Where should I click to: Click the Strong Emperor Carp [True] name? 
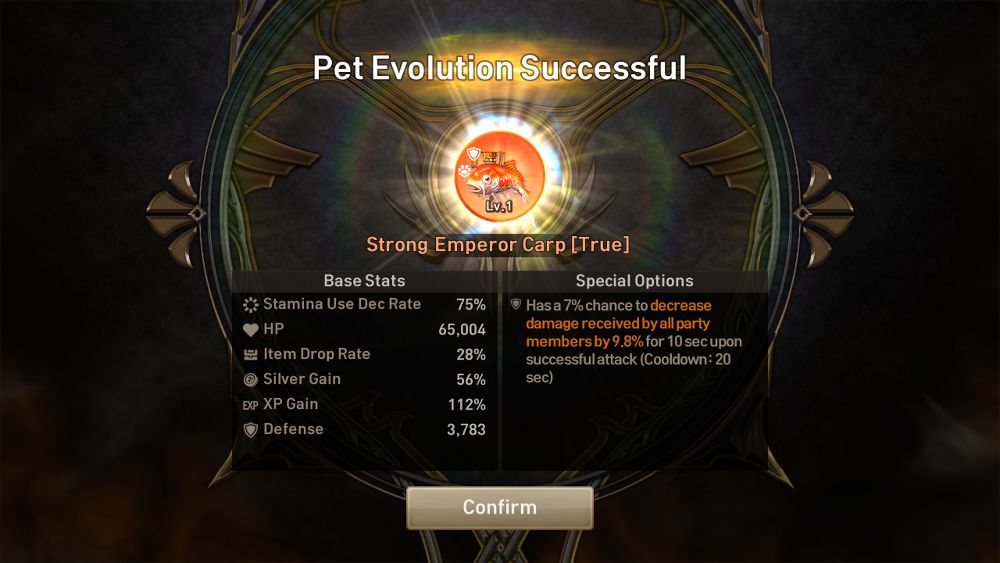tap(498, 245)
